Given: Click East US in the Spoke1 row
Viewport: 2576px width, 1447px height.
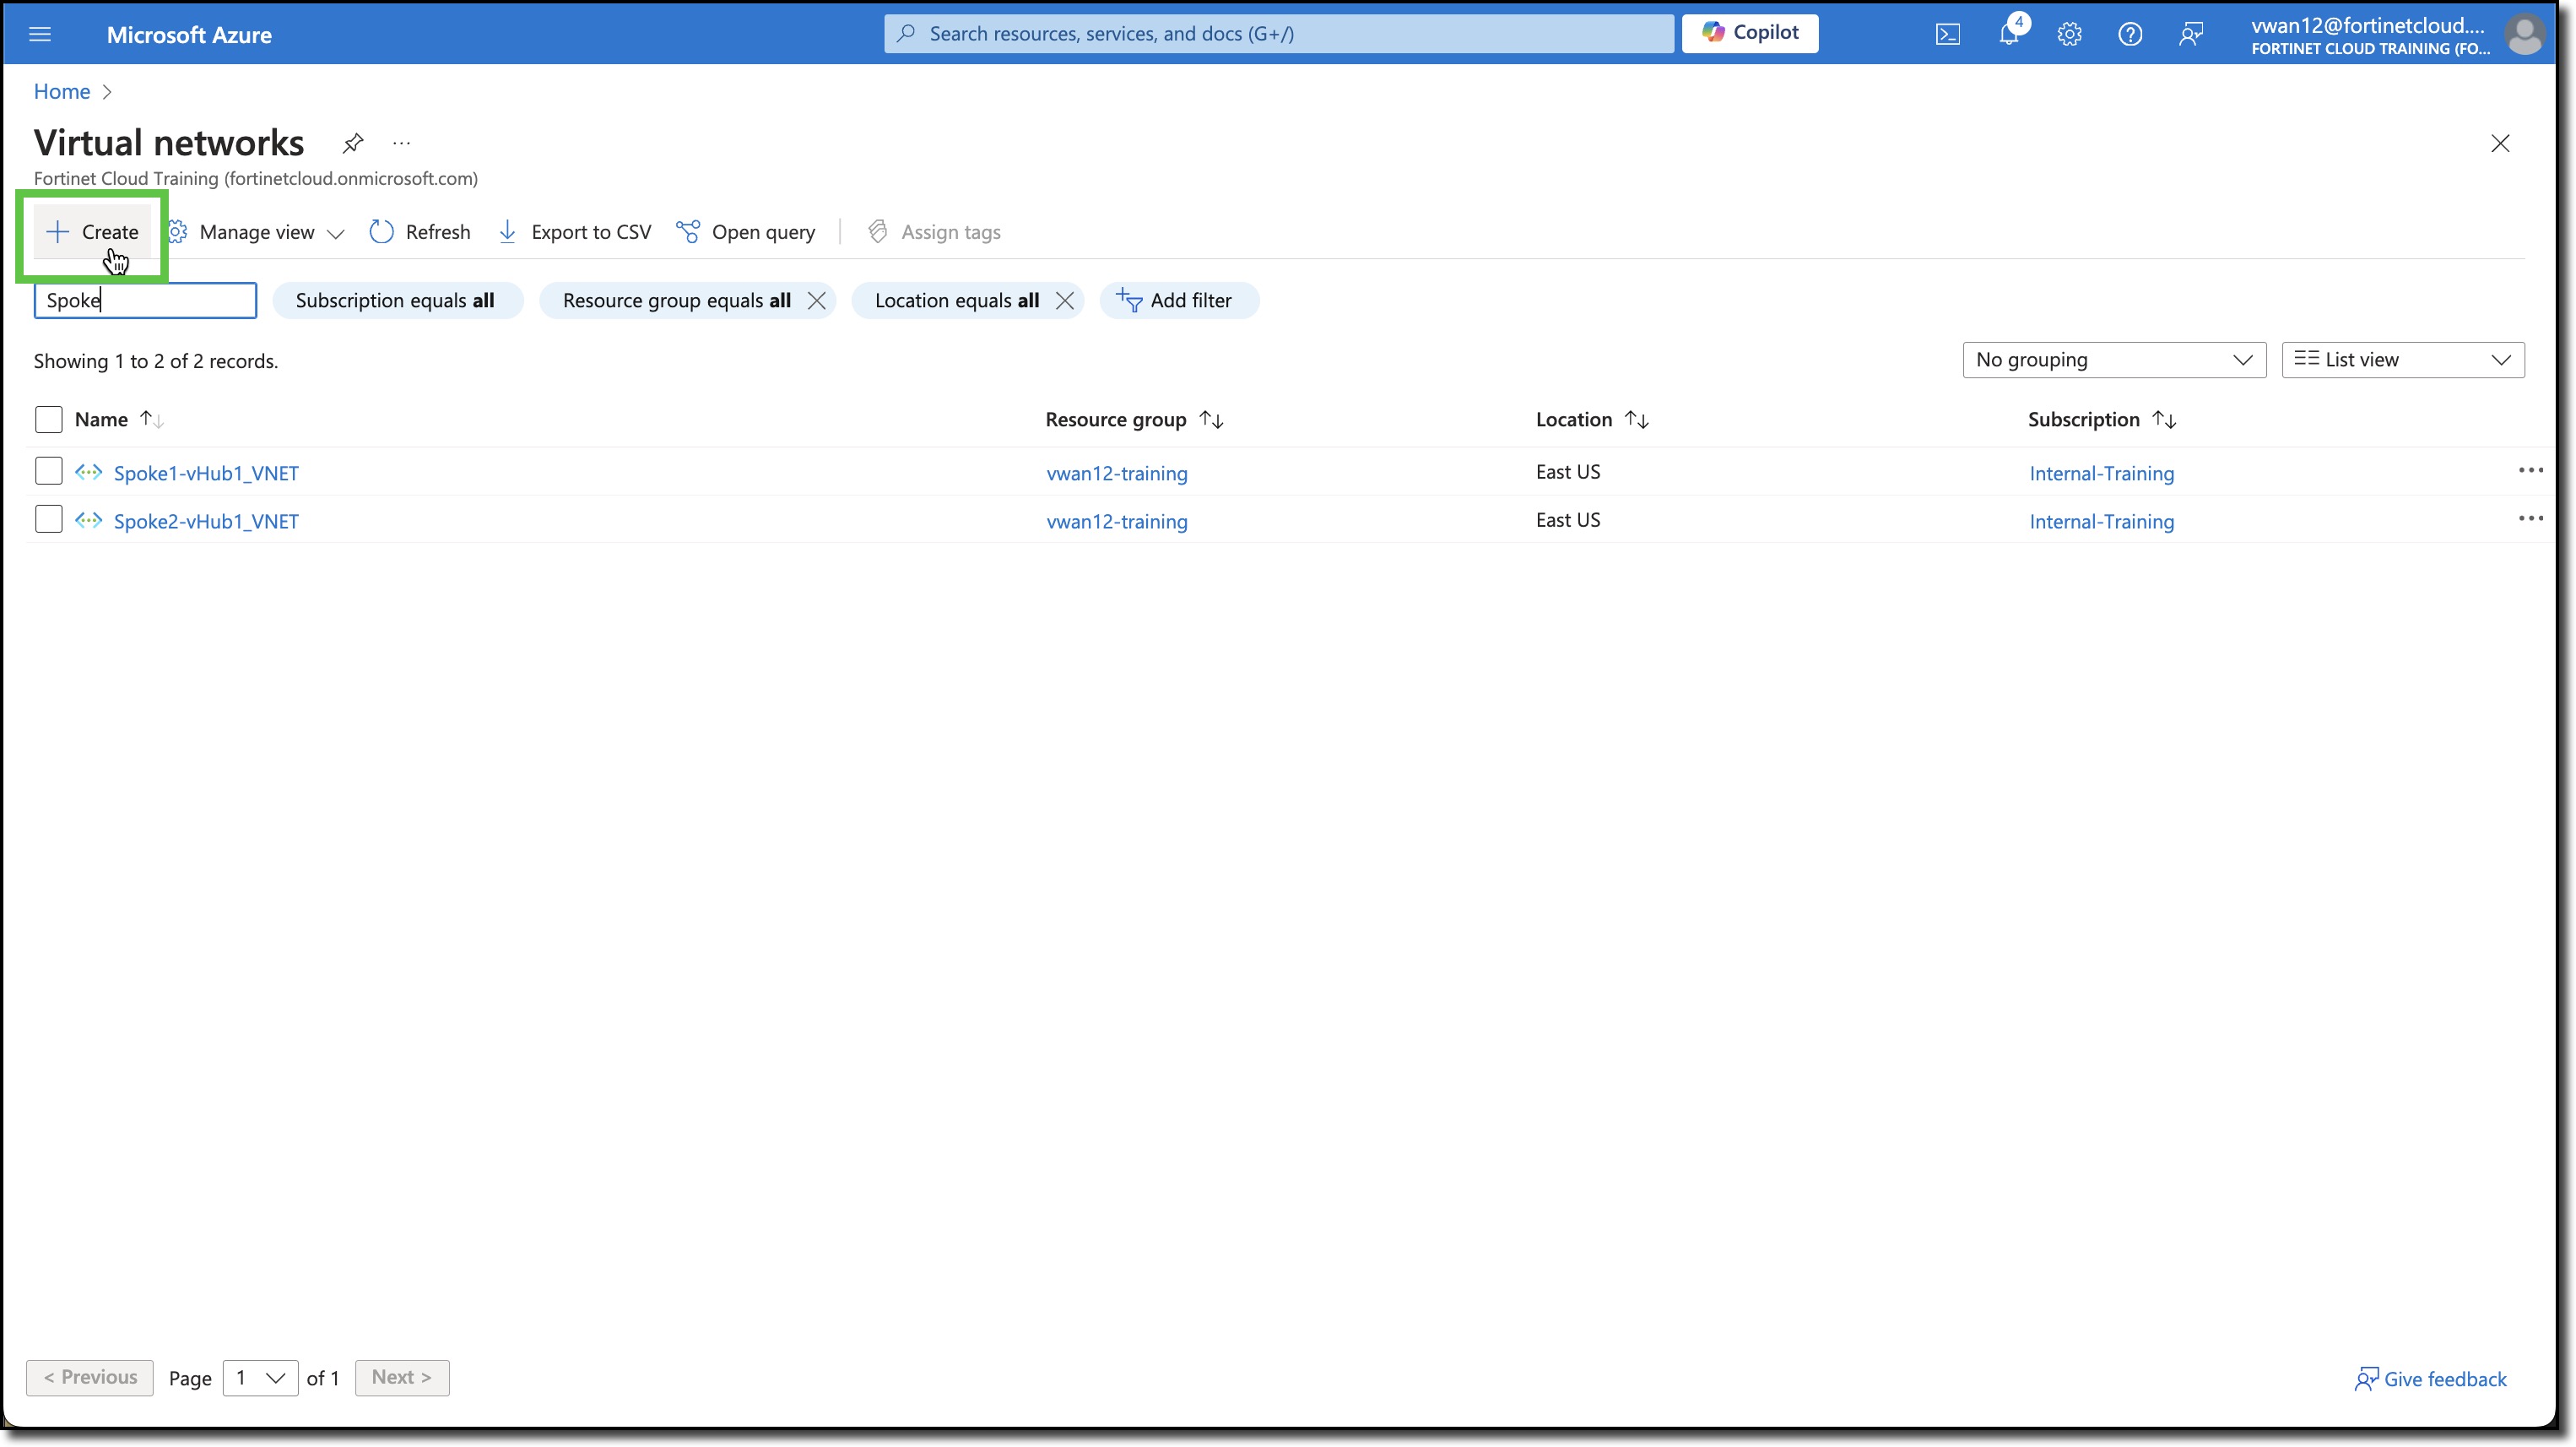Looking at the screenshot, I should (1568, 471).
